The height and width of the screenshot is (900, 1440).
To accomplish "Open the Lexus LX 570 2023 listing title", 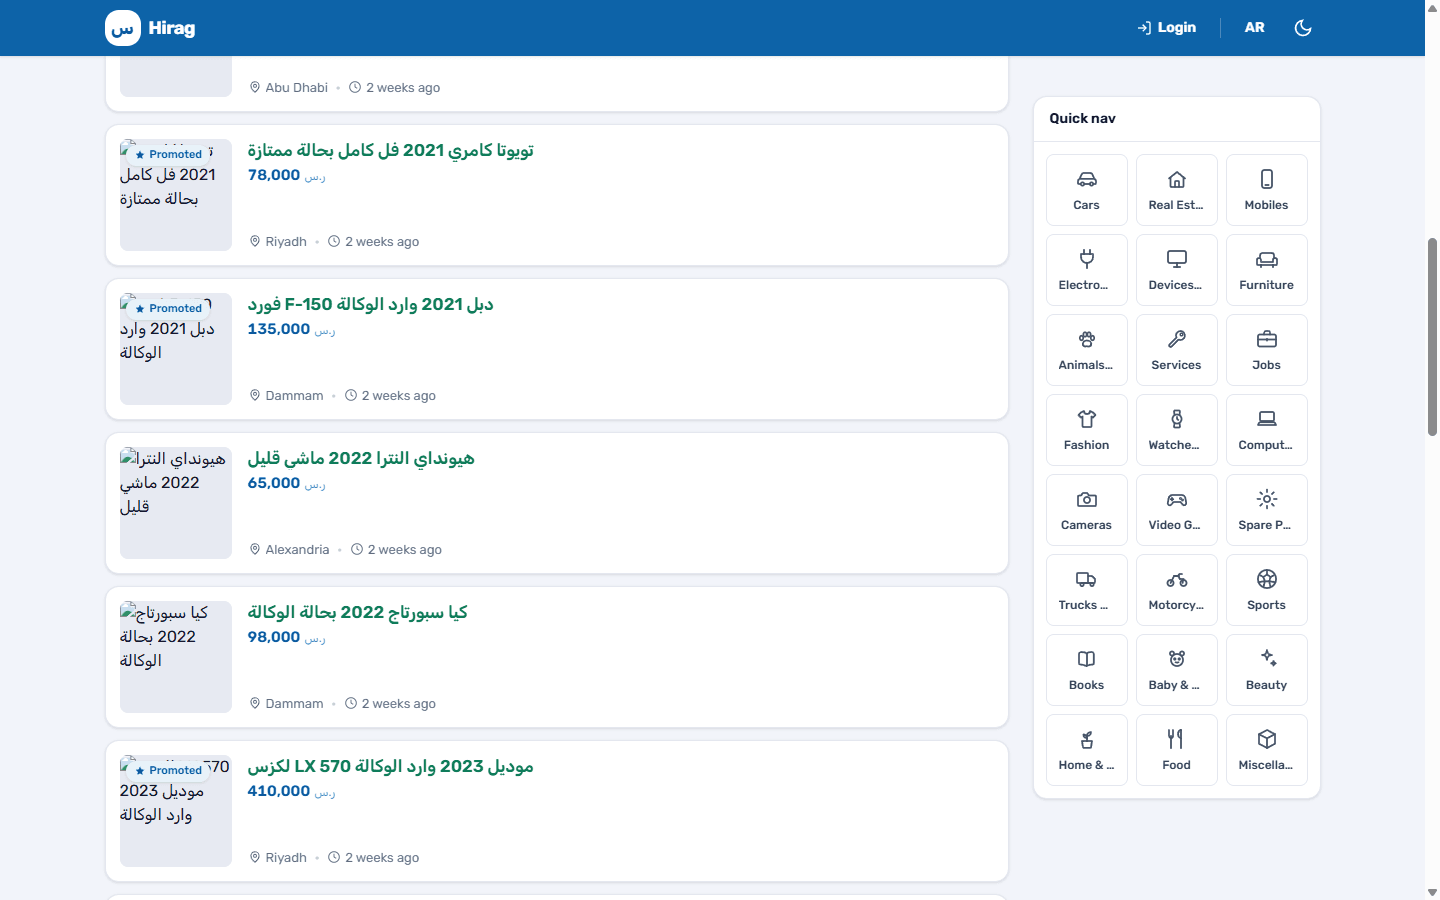I will (390, 766).
